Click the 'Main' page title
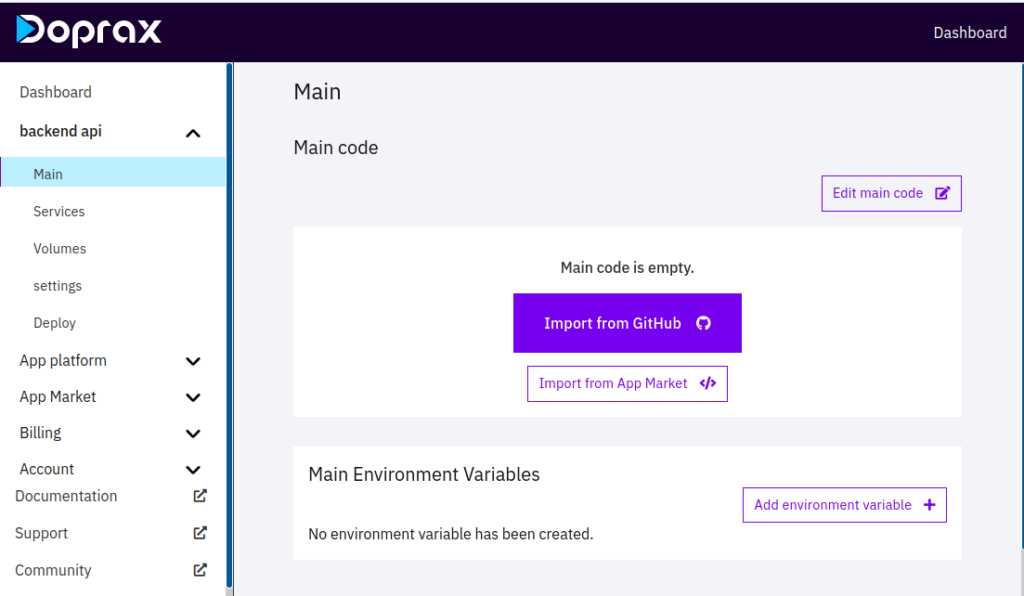1024x596 pixels. [x=317, y=91]
